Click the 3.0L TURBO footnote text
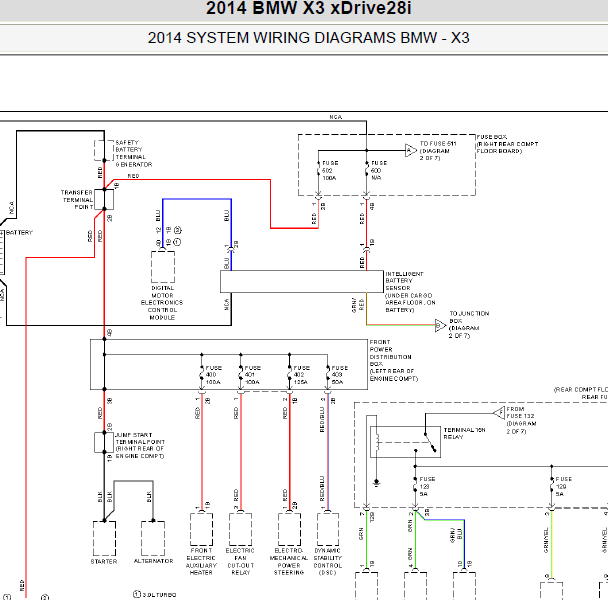 pyautogui.click(x=159, y=595)
